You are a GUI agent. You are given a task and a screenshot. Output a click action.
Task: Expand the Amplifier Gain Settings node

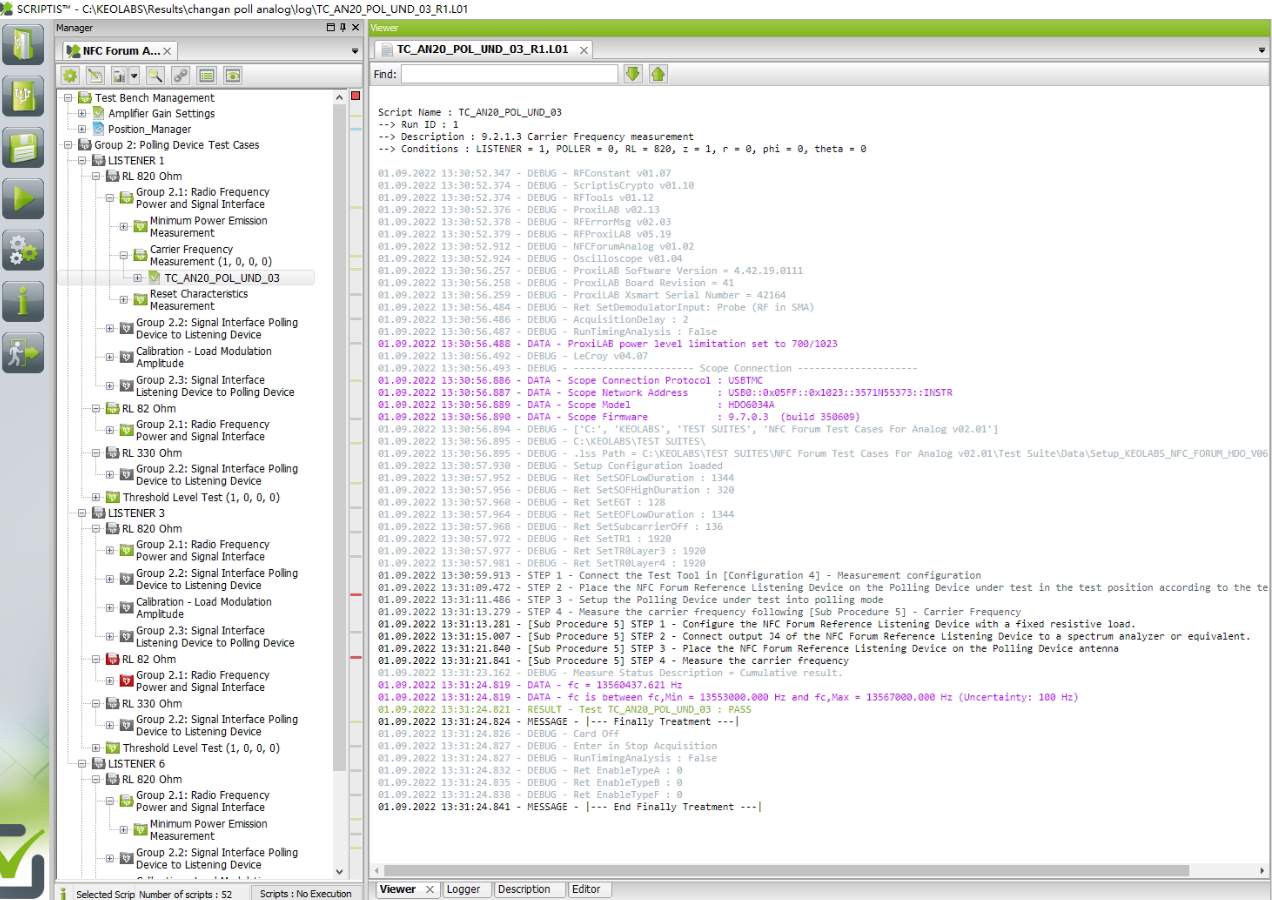click(x=82, y=113)
